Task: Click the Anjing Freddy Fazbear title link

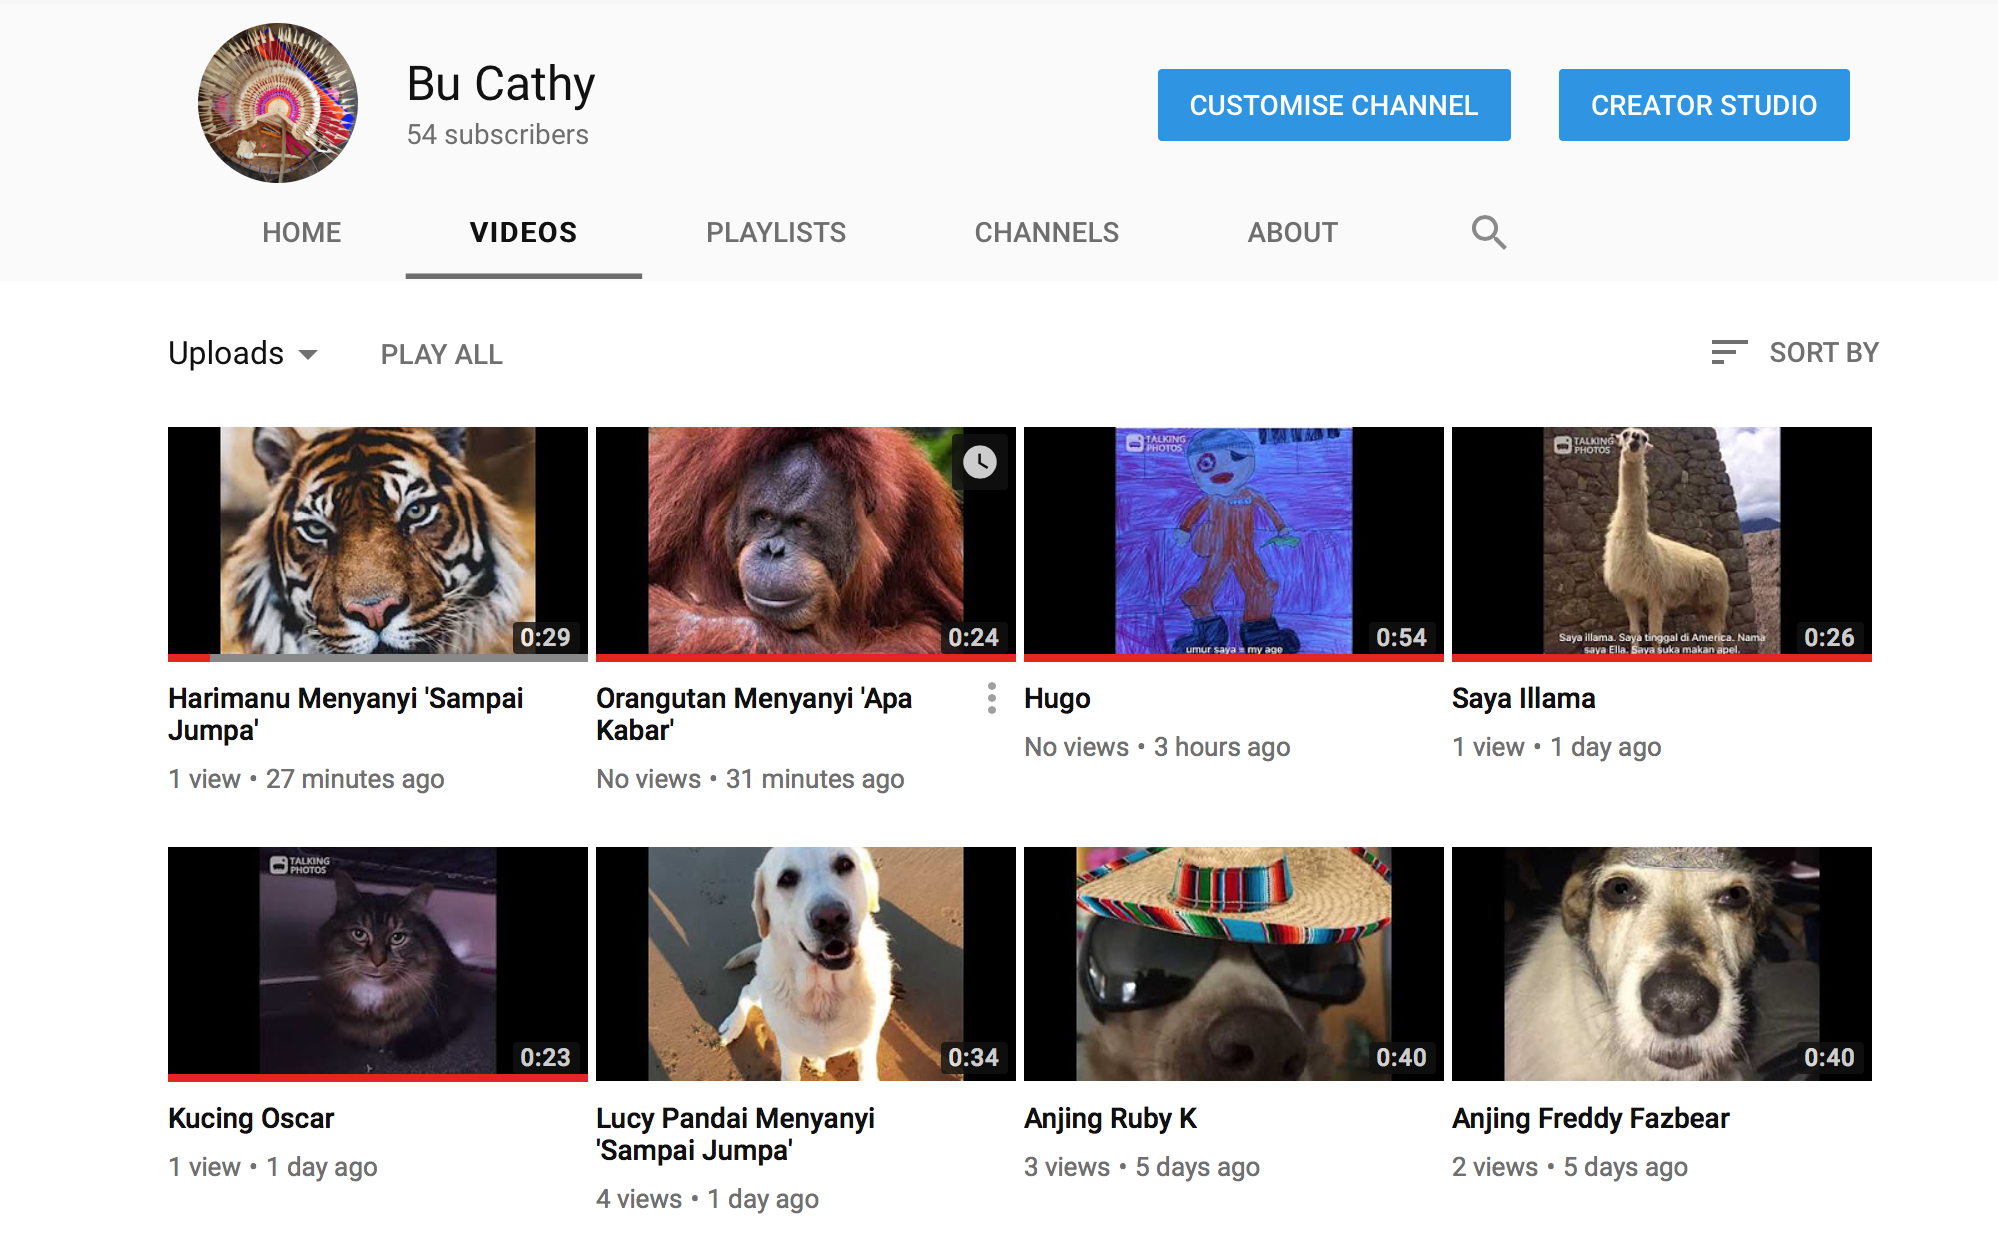Action: pyautogui.click(x=1590, y=1118)
